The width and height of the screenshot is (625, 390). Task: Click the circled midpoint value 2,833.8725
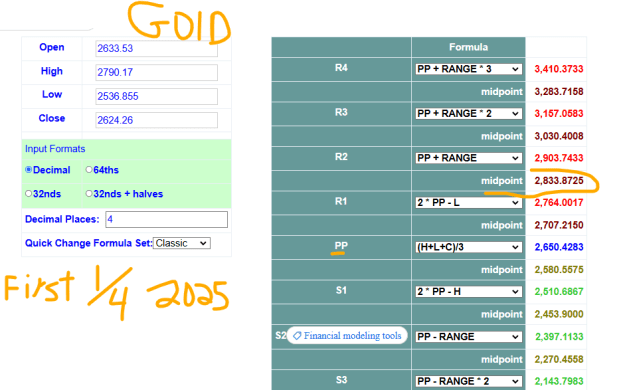pyautogui.click(x=559, y=181)
